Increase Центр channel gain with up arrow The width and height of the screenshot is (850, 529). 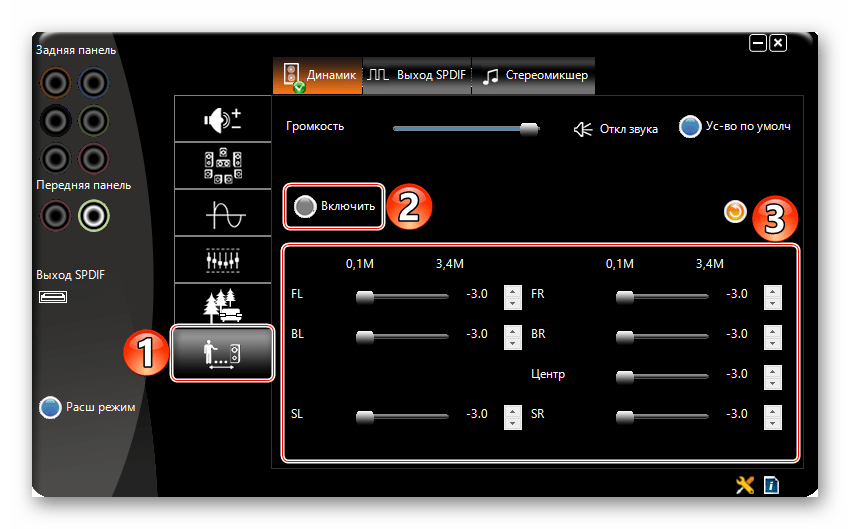pos(772,371)
